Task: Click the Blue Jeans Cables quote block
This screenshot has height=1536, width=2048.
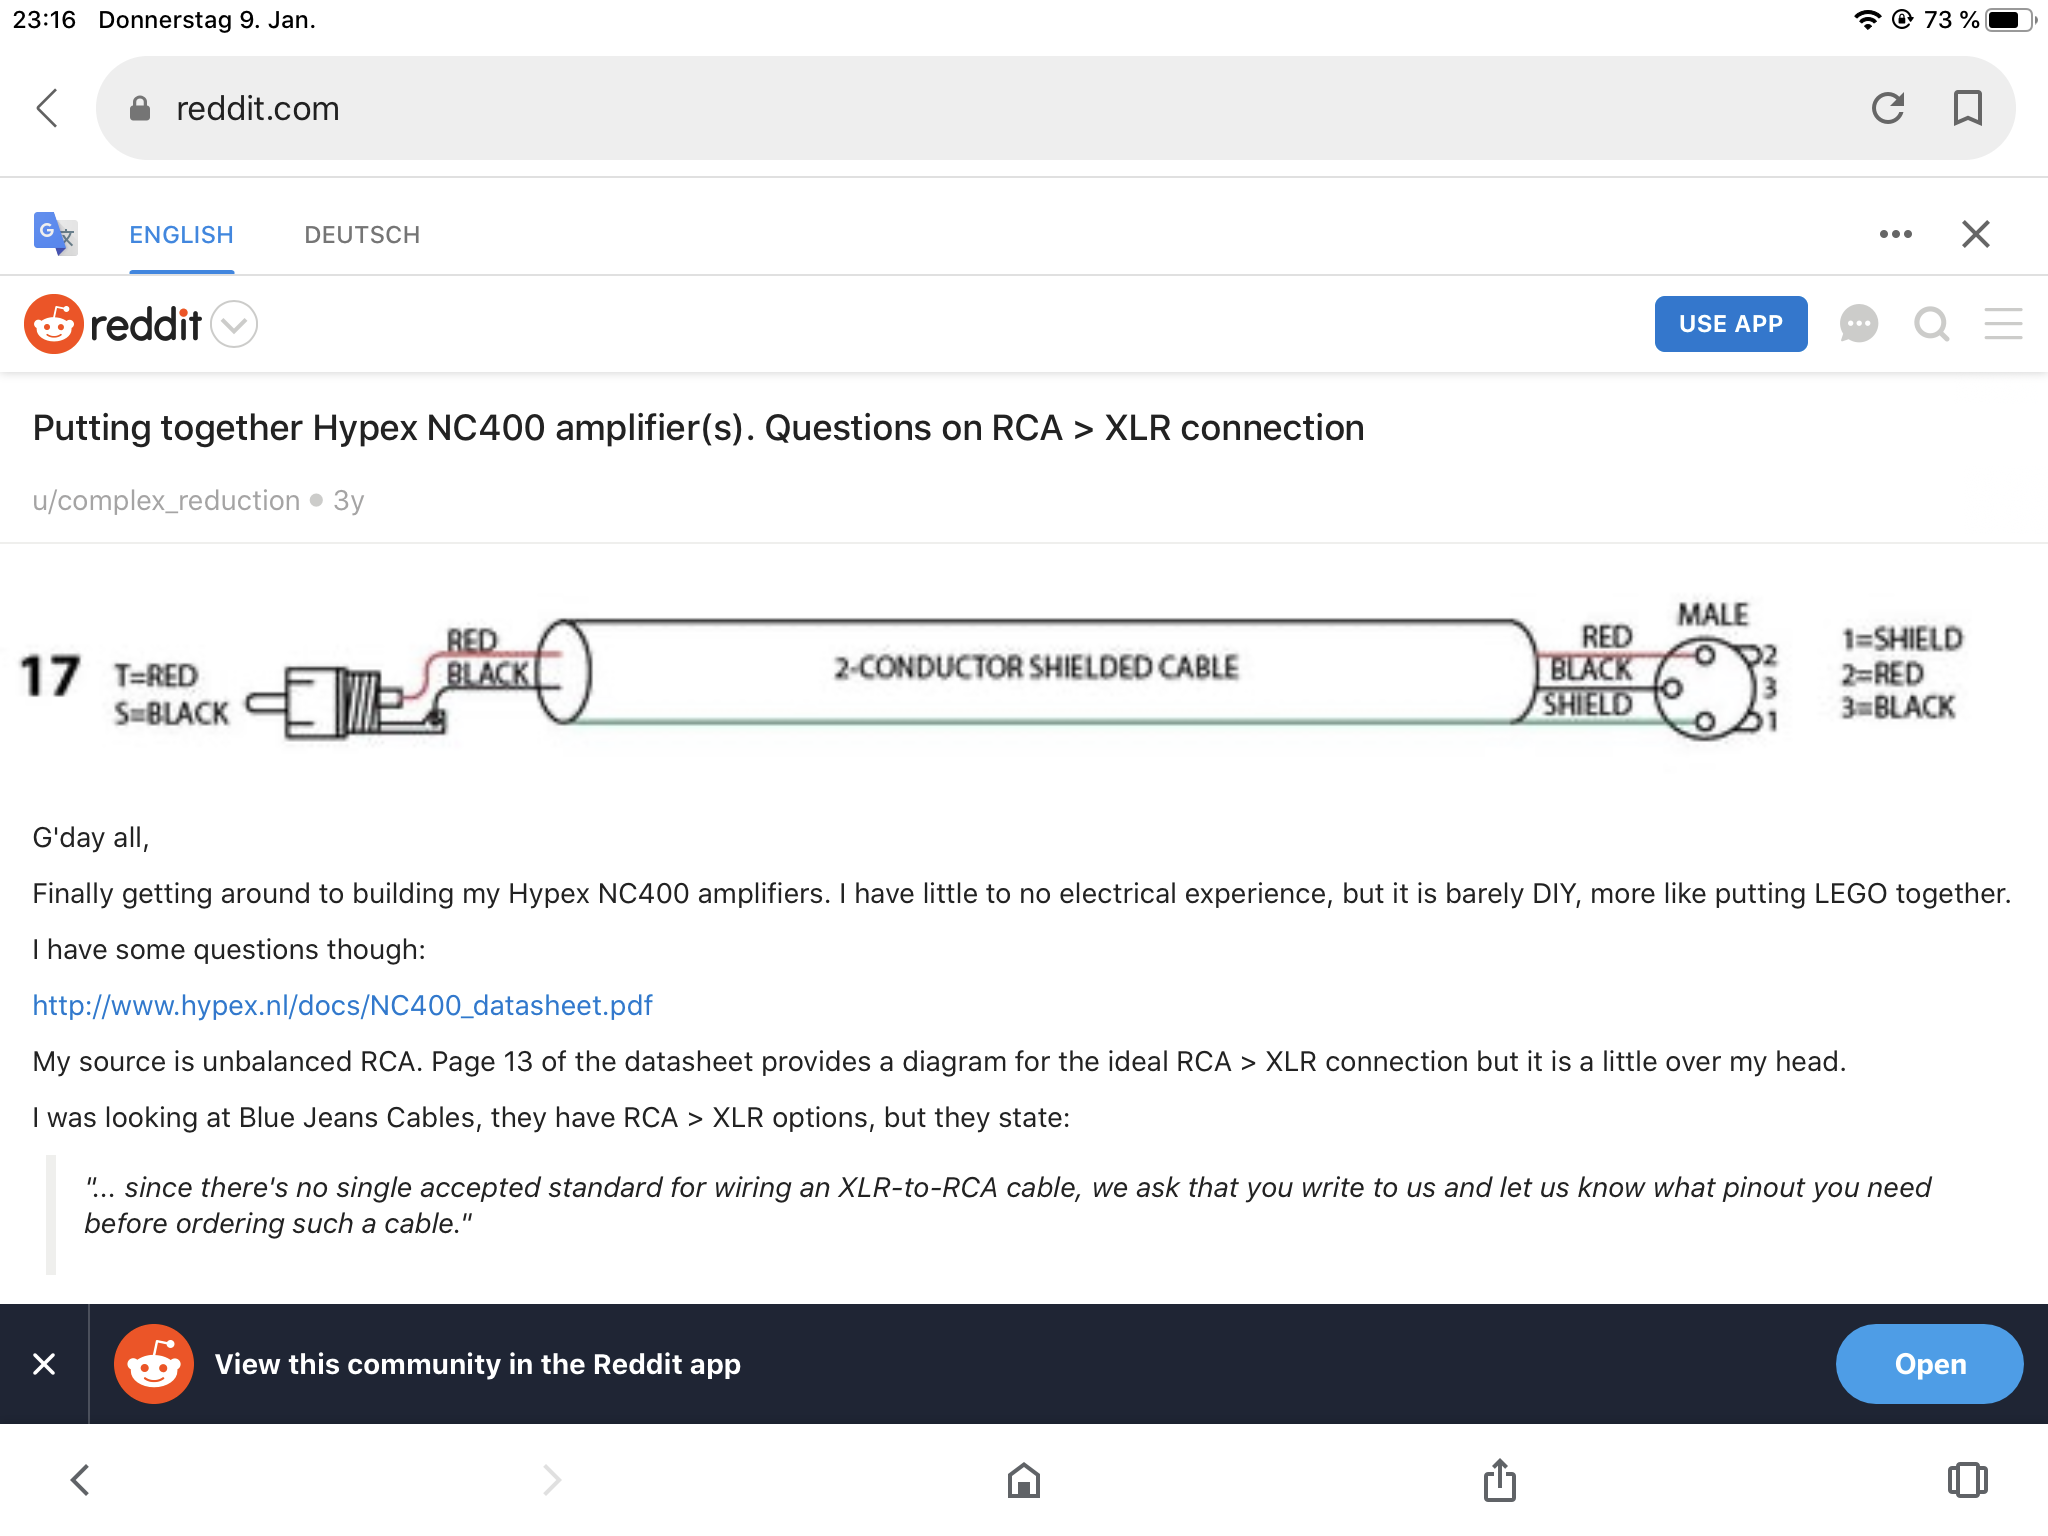Action: tap(1008, 1205)
